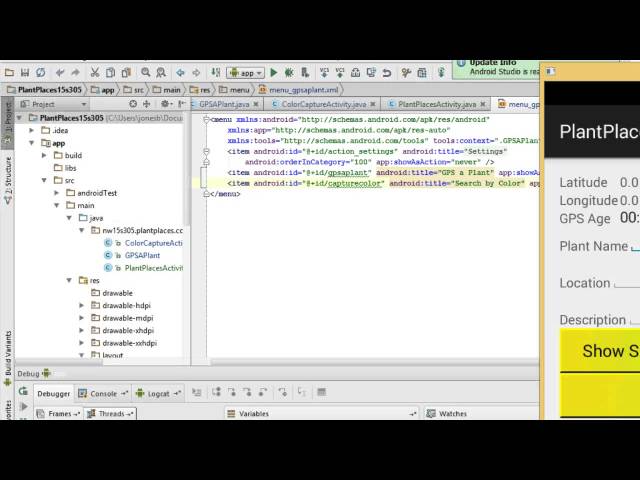Collapse the app module node
This screenshot has height=480, width=640.
coord(31,143)
